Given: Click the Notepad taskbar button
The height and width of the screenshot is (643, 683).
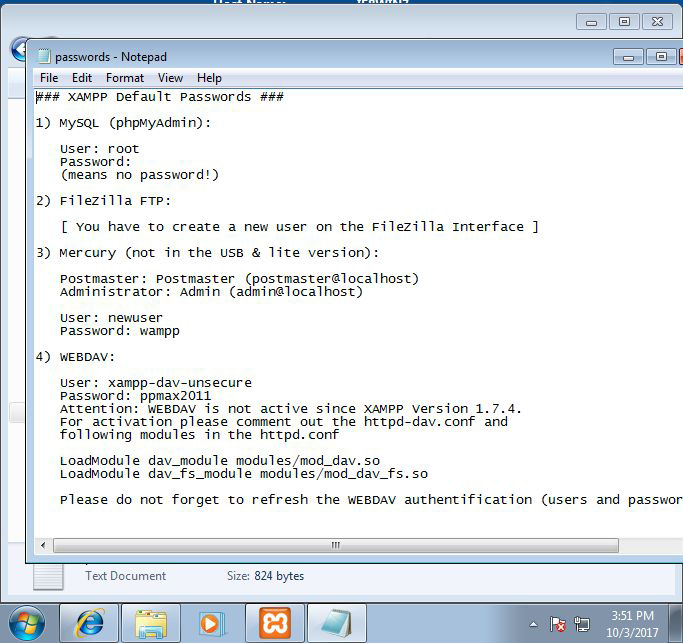Looking at the screenshot, I should [337, 623].
